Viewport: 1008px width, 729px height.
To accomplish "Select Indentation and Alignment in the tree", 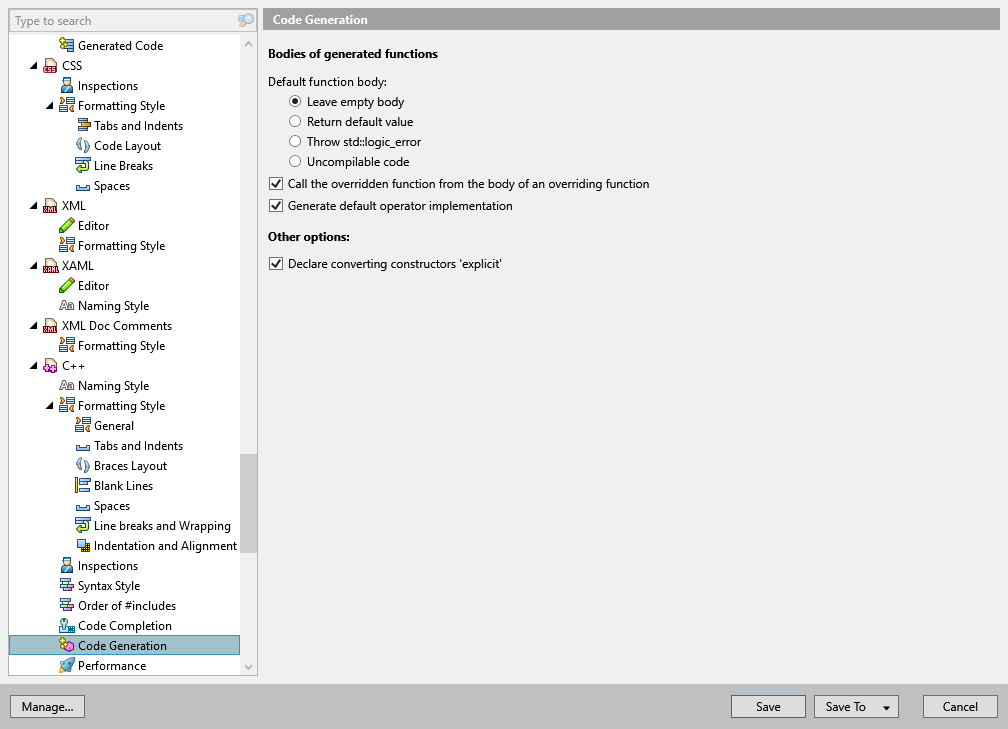I will pos(82,545).
